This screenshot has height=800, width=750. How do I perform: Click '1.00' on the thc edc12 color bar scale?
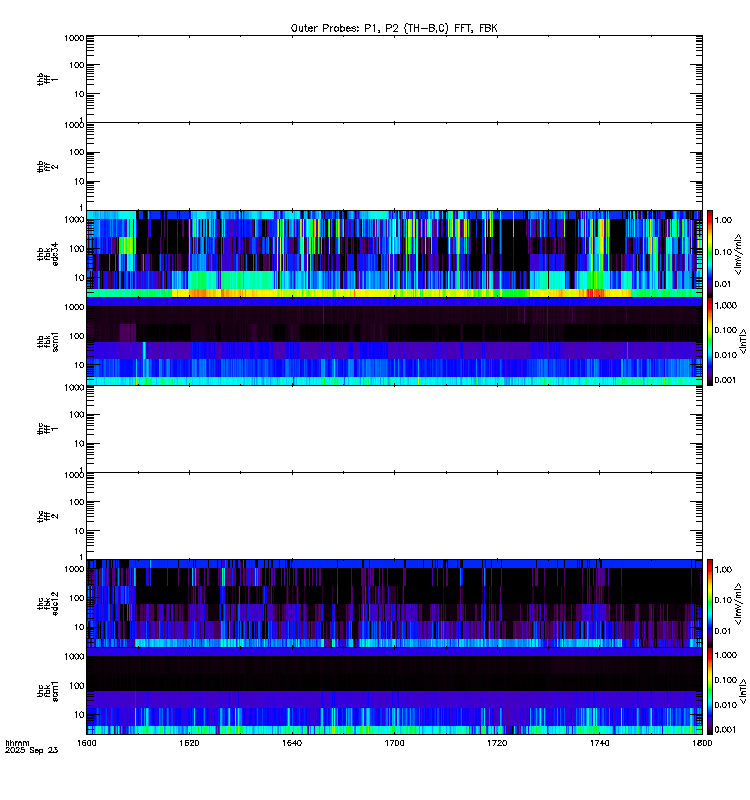pyautogui.click(x=723, y=569)
